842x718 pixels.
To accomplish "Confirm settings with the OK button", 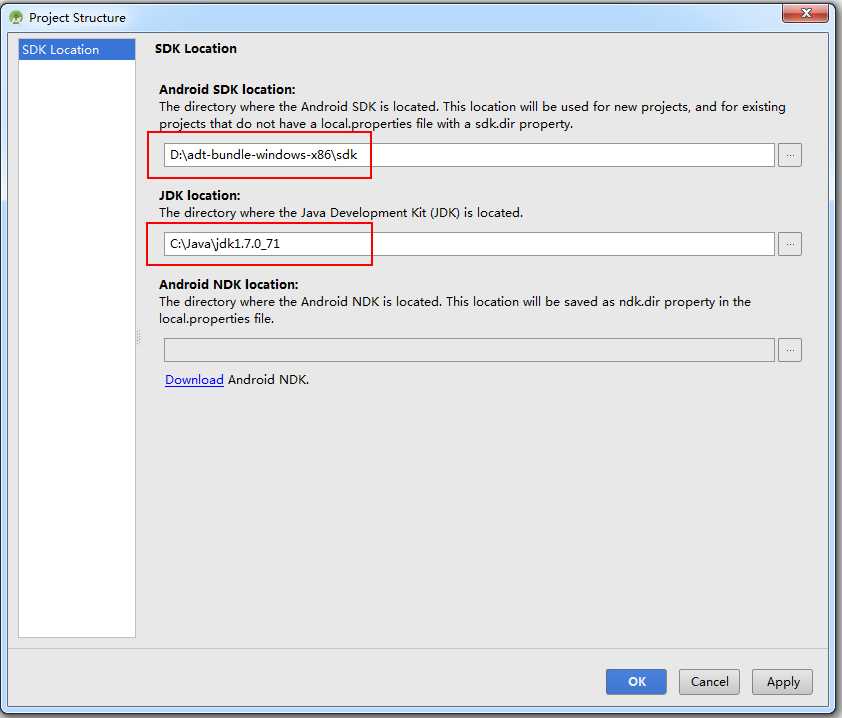I will (x=636, y=681).
